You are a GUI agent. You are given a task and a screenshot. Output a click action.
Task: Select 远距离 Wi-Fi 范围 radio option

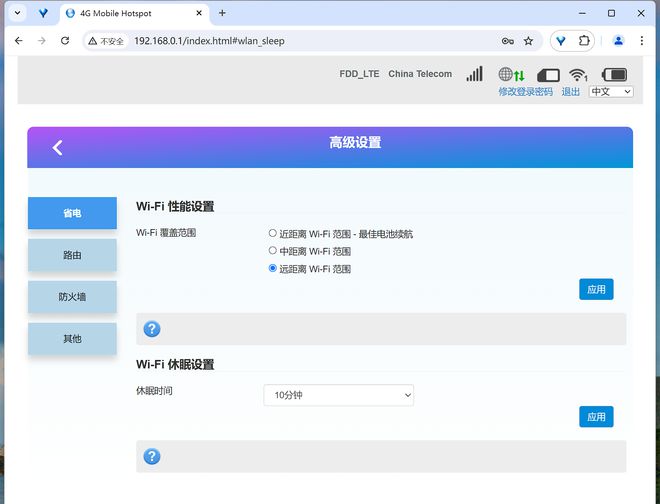tap(272, 268)
